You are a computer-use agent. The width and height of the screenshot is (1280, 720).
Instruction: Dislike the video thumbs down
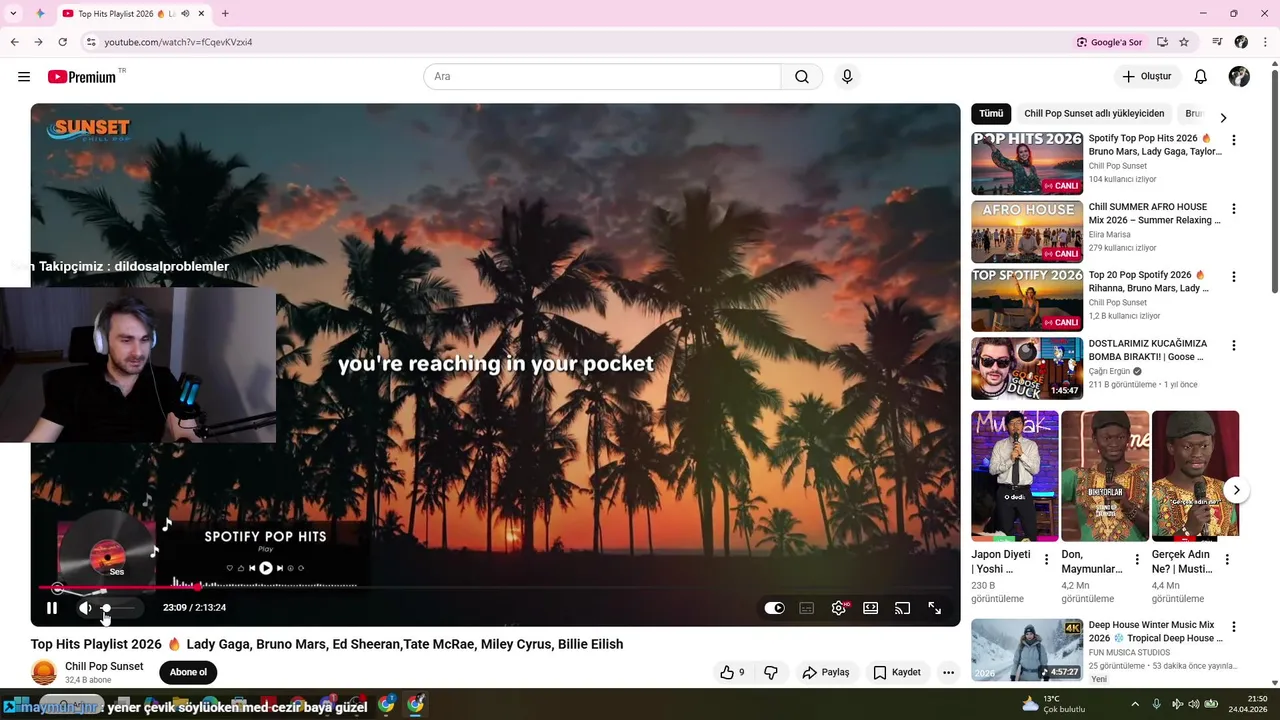771,673
